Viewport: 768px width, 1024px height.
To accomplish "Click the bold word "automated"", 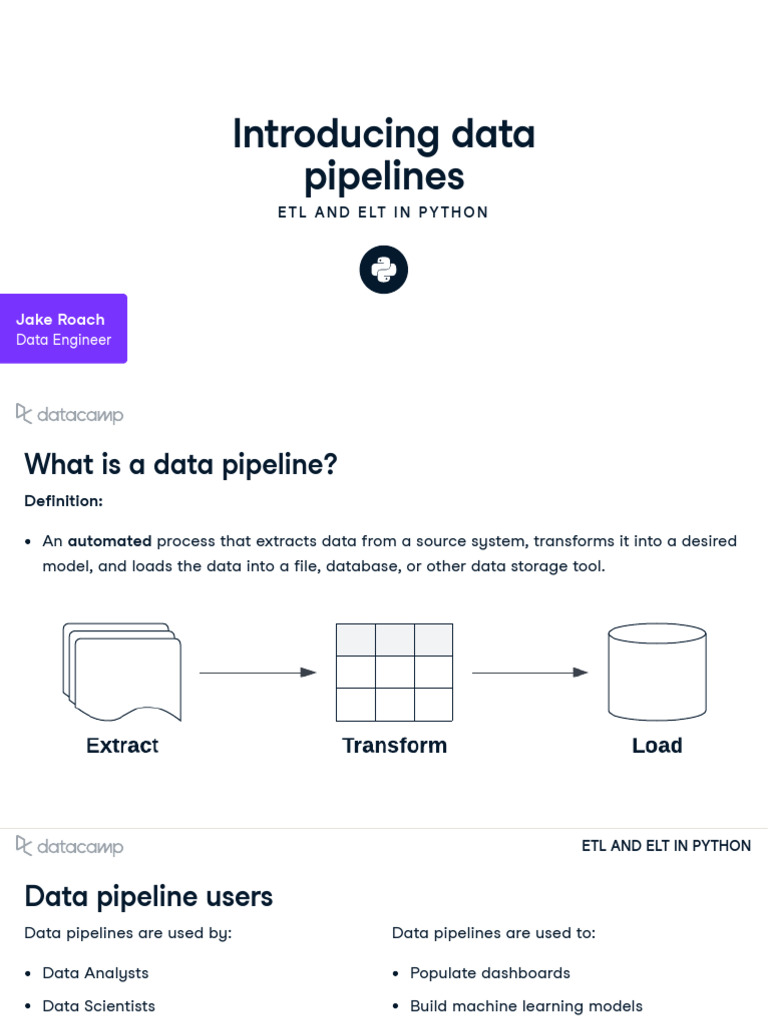I will click(110, 541).
